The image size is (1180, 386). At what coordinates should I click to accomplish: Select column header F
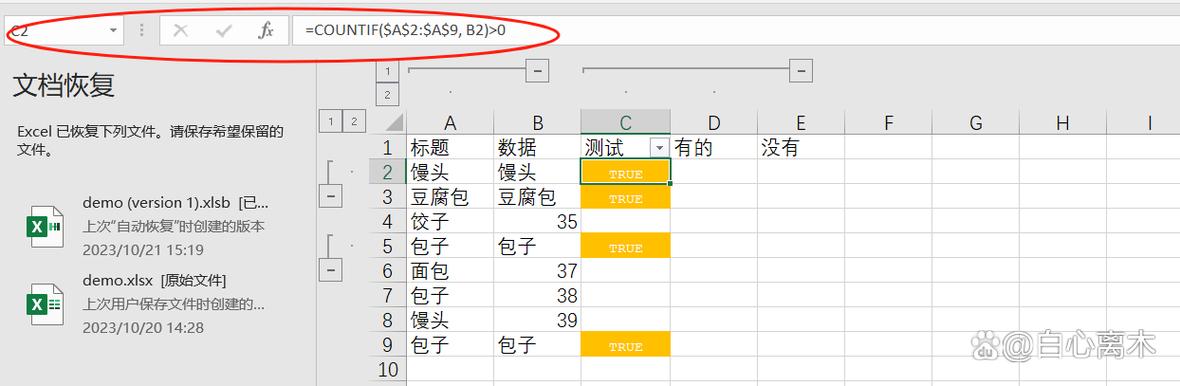click(888, 123)
